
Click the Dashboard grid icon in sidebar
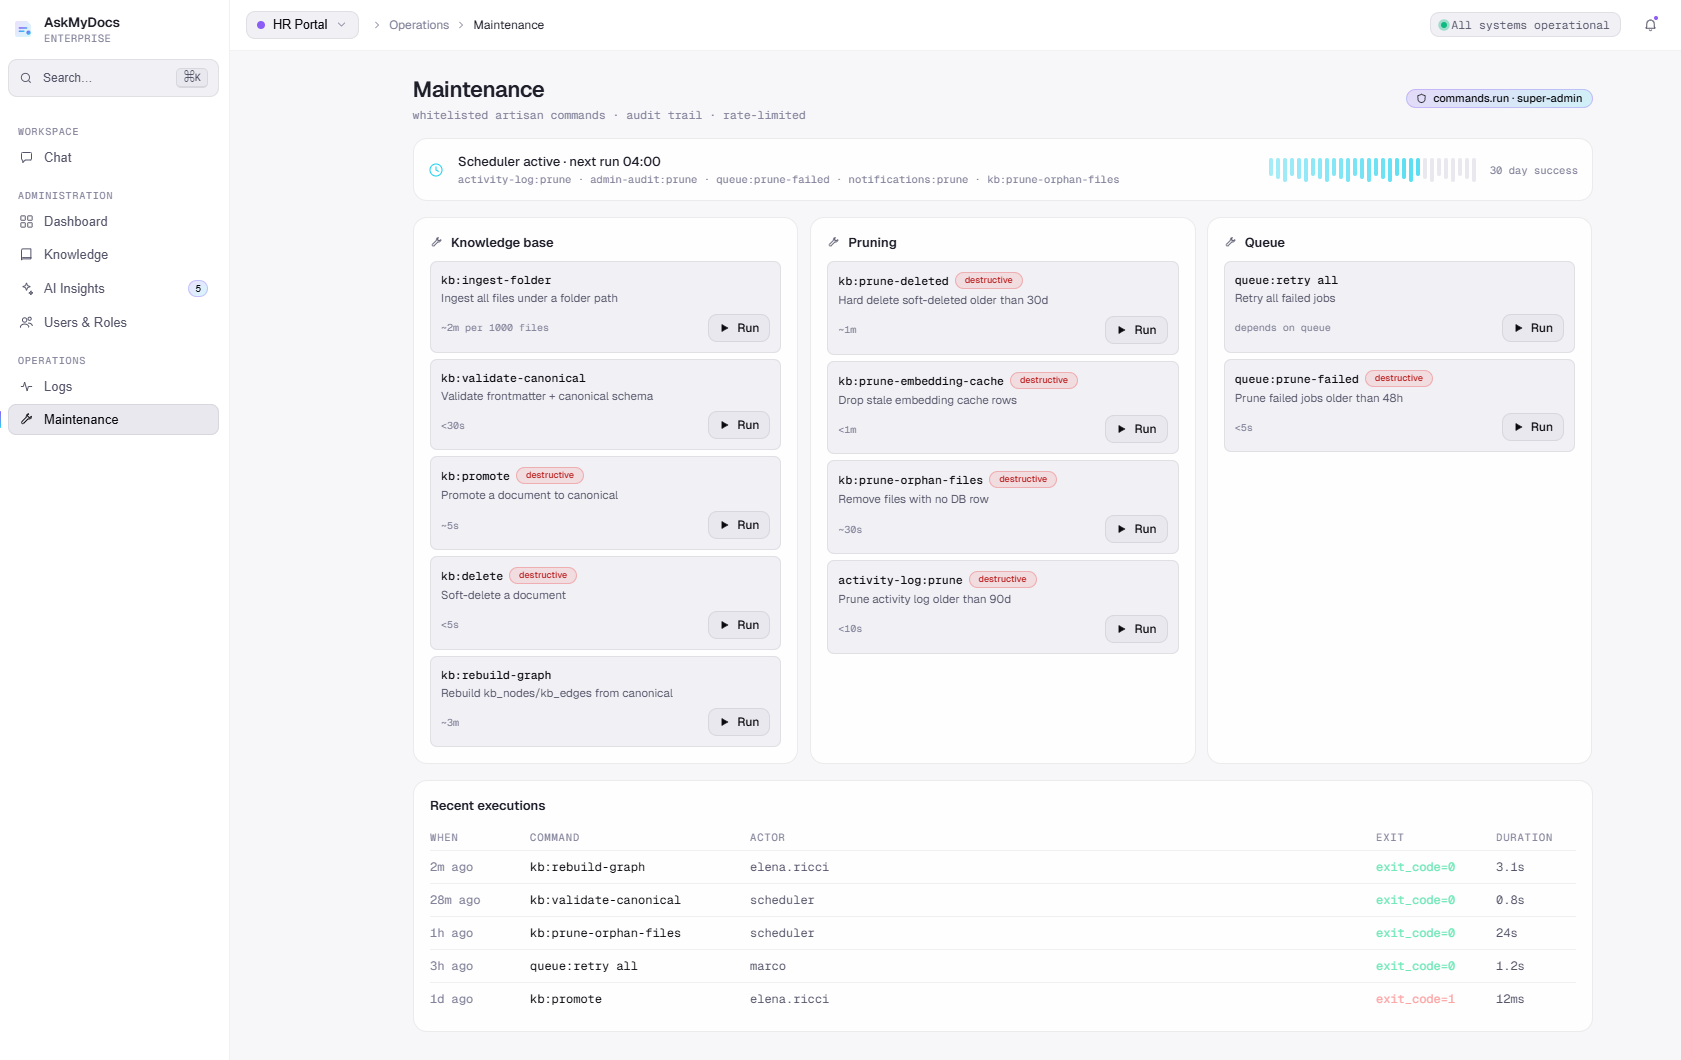click(x=27, y=221)
